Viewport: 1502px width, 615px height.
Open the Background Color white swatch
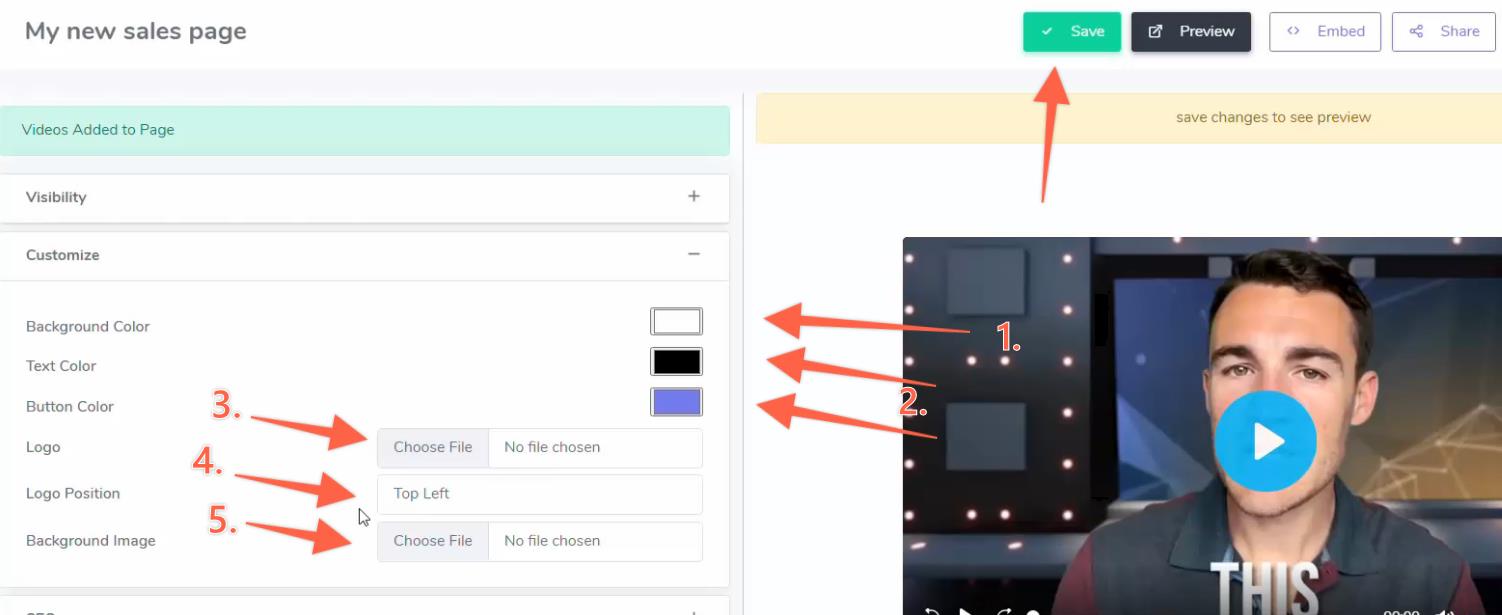click(x=677, y=321)
